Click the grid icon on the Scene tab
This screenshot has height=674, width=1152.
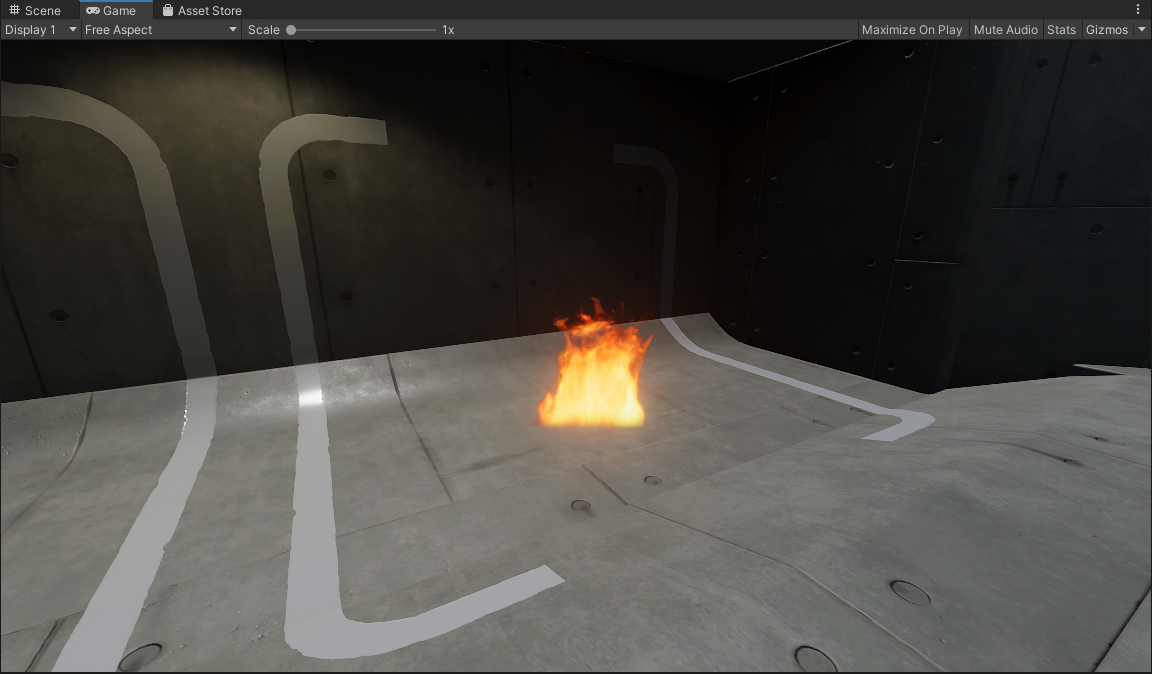coord(14,11)
